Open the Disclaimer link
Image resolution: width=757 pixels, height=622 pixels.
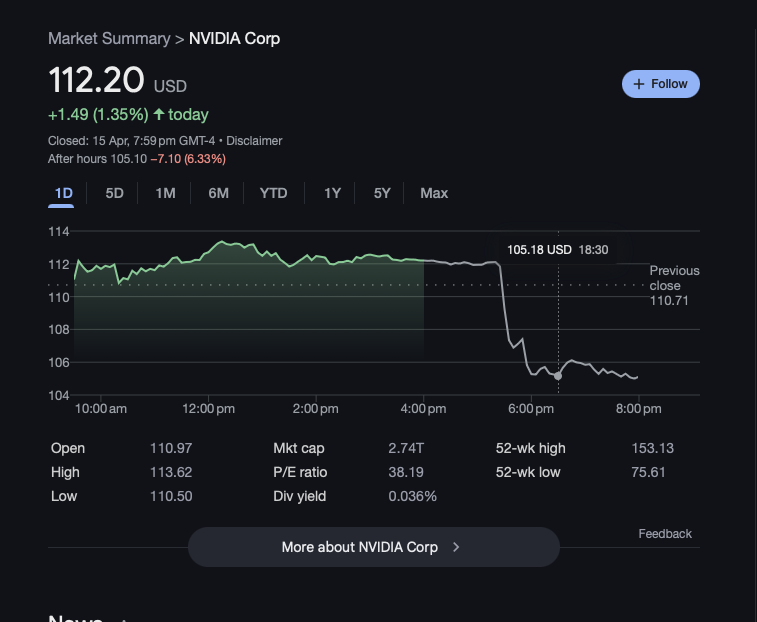(x=254, y=141)
